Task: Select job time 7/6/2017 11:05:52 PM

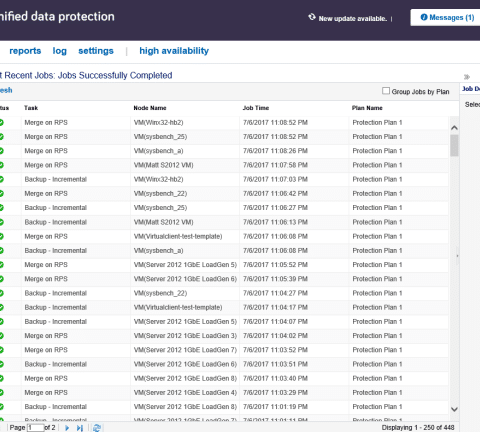Action: [275, 265]
